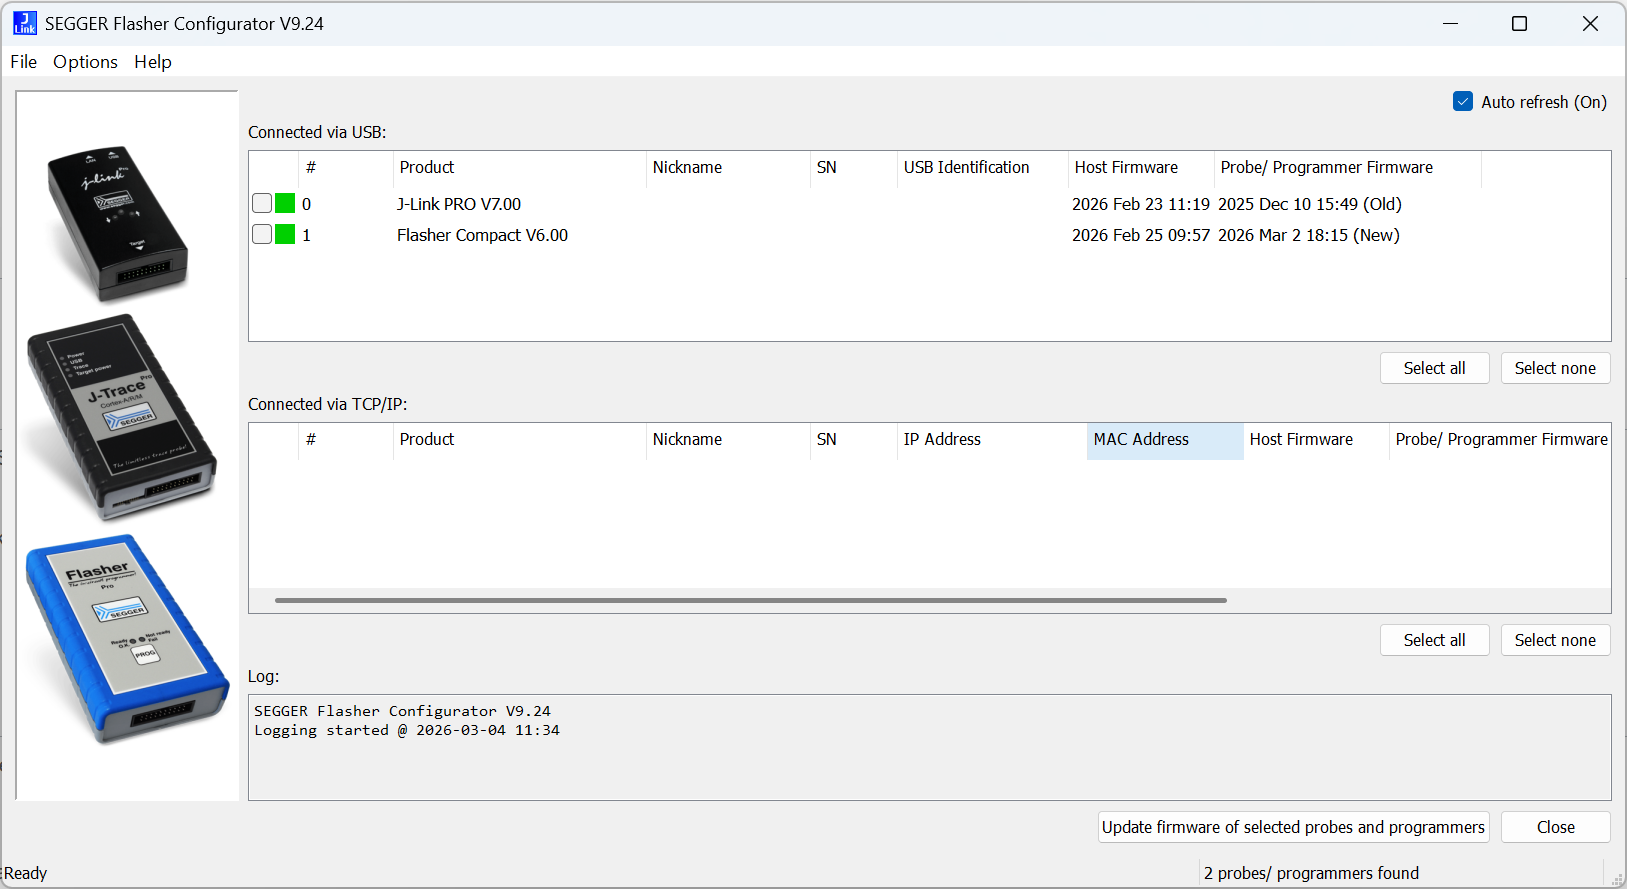Check the J-Link PRO V7.00 checkbox
The width and height of the screenshot is (1627, 889).
262,204
